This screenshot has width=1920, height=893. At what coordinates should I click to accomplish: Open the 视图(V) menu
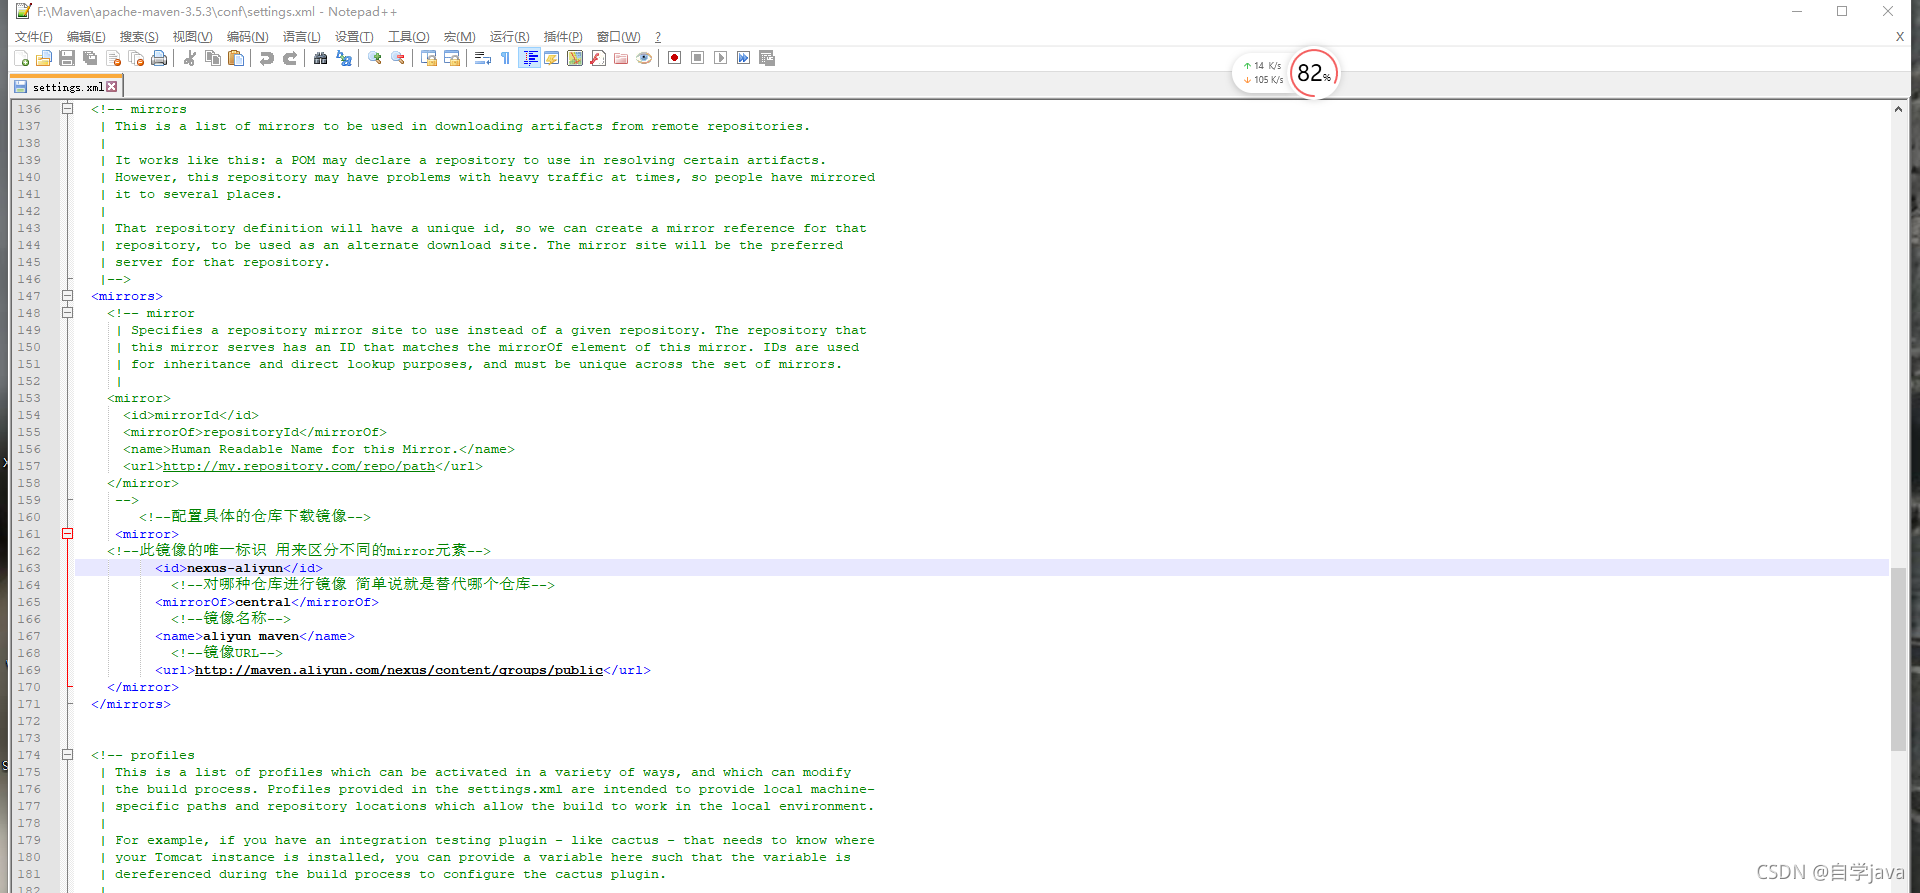[192, 37]
